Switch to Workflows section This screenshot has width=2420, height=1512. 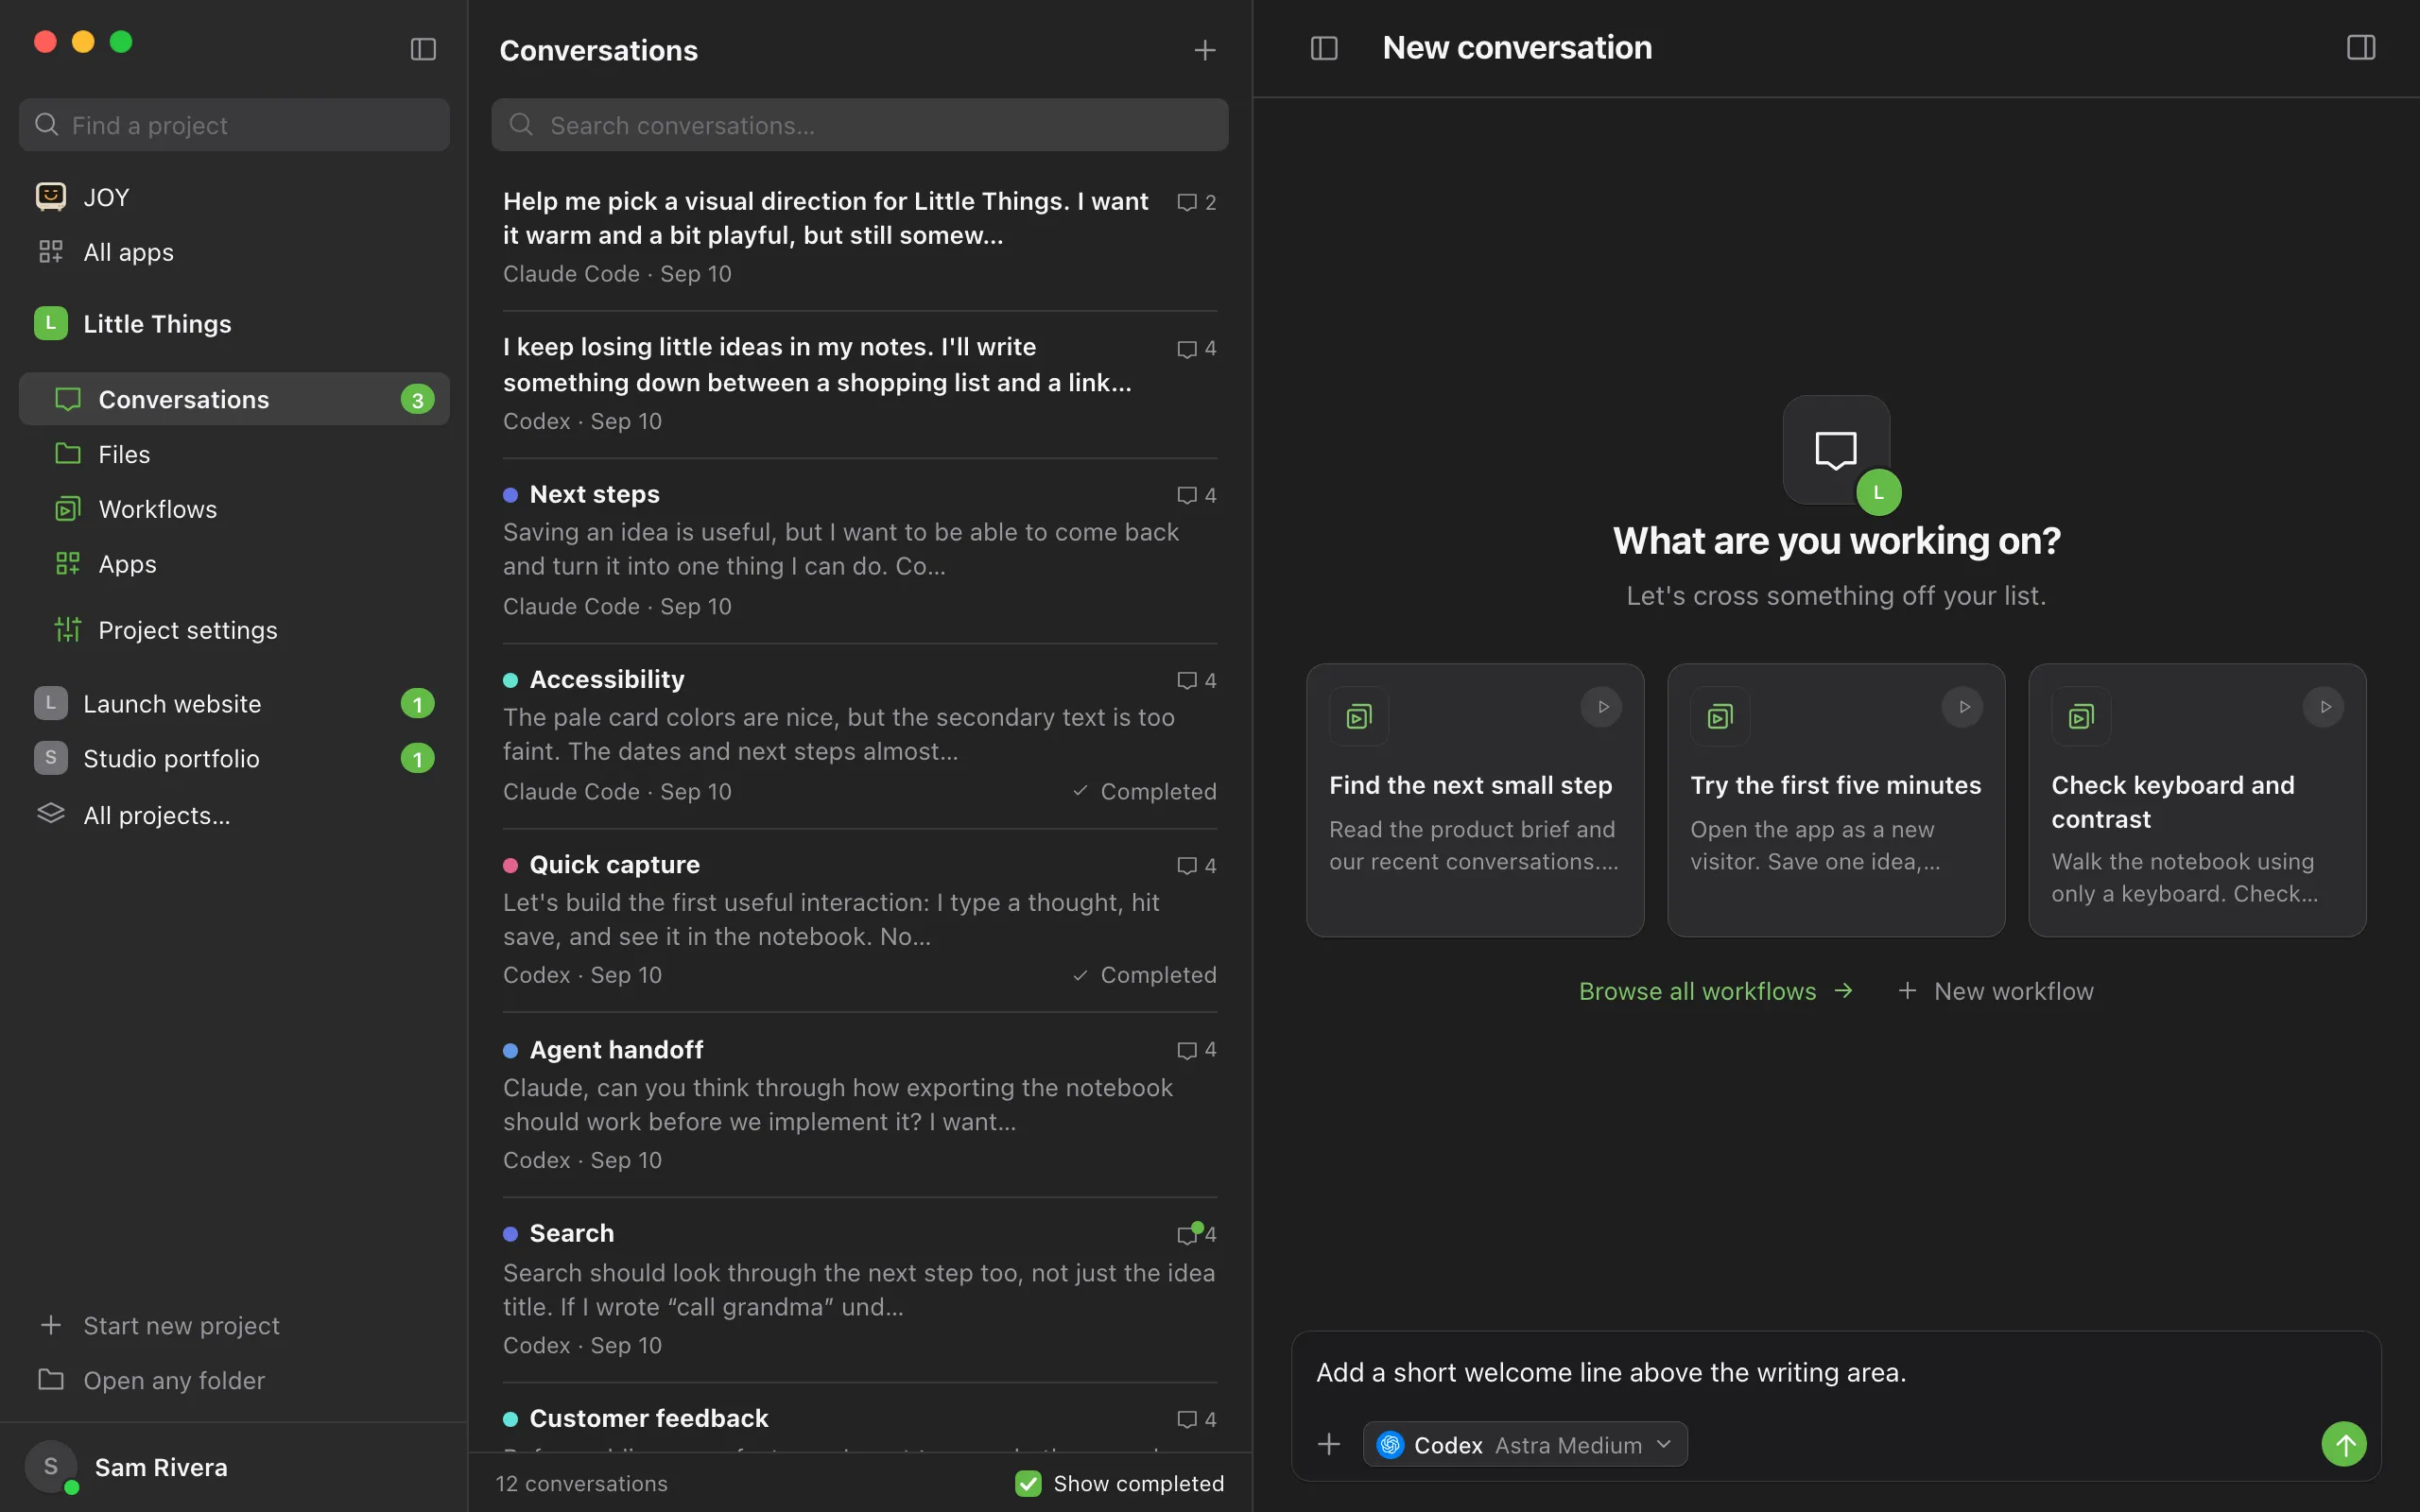(234, 509)
